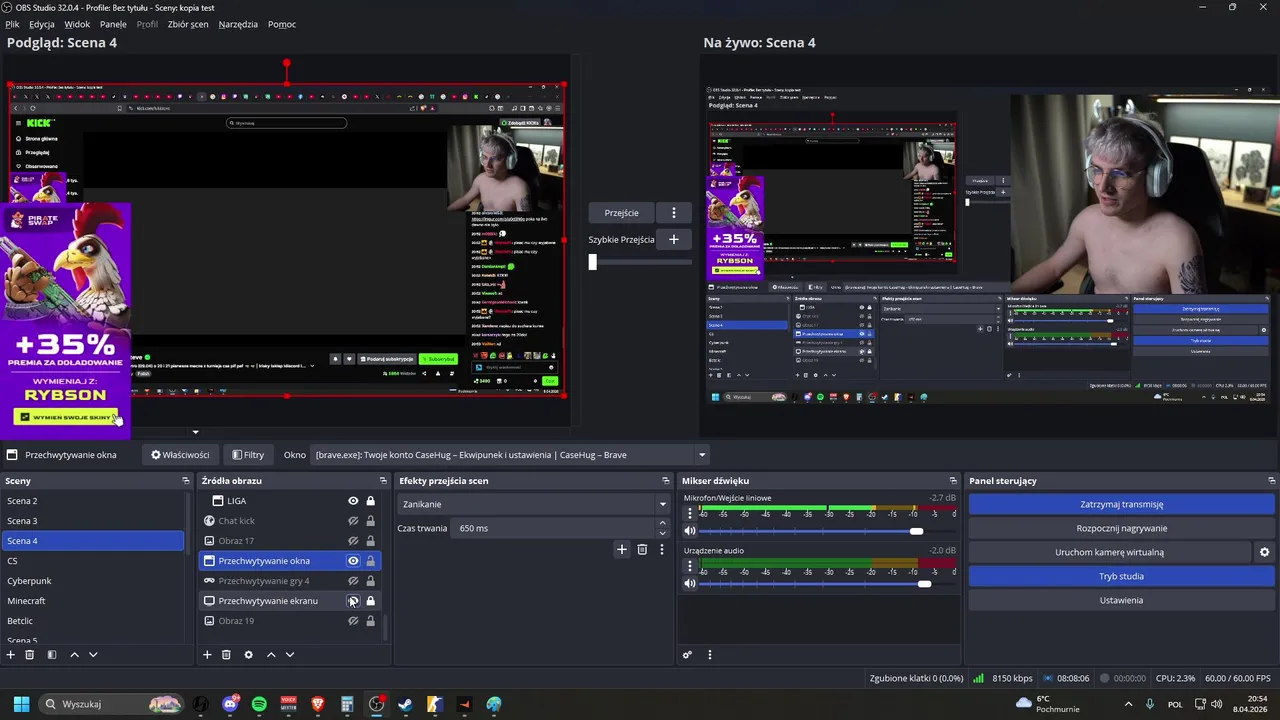The width and height of the screenshot is (1280, 720).
Task: Add a new source in Źródła obrazu
Action: [207, 655]
